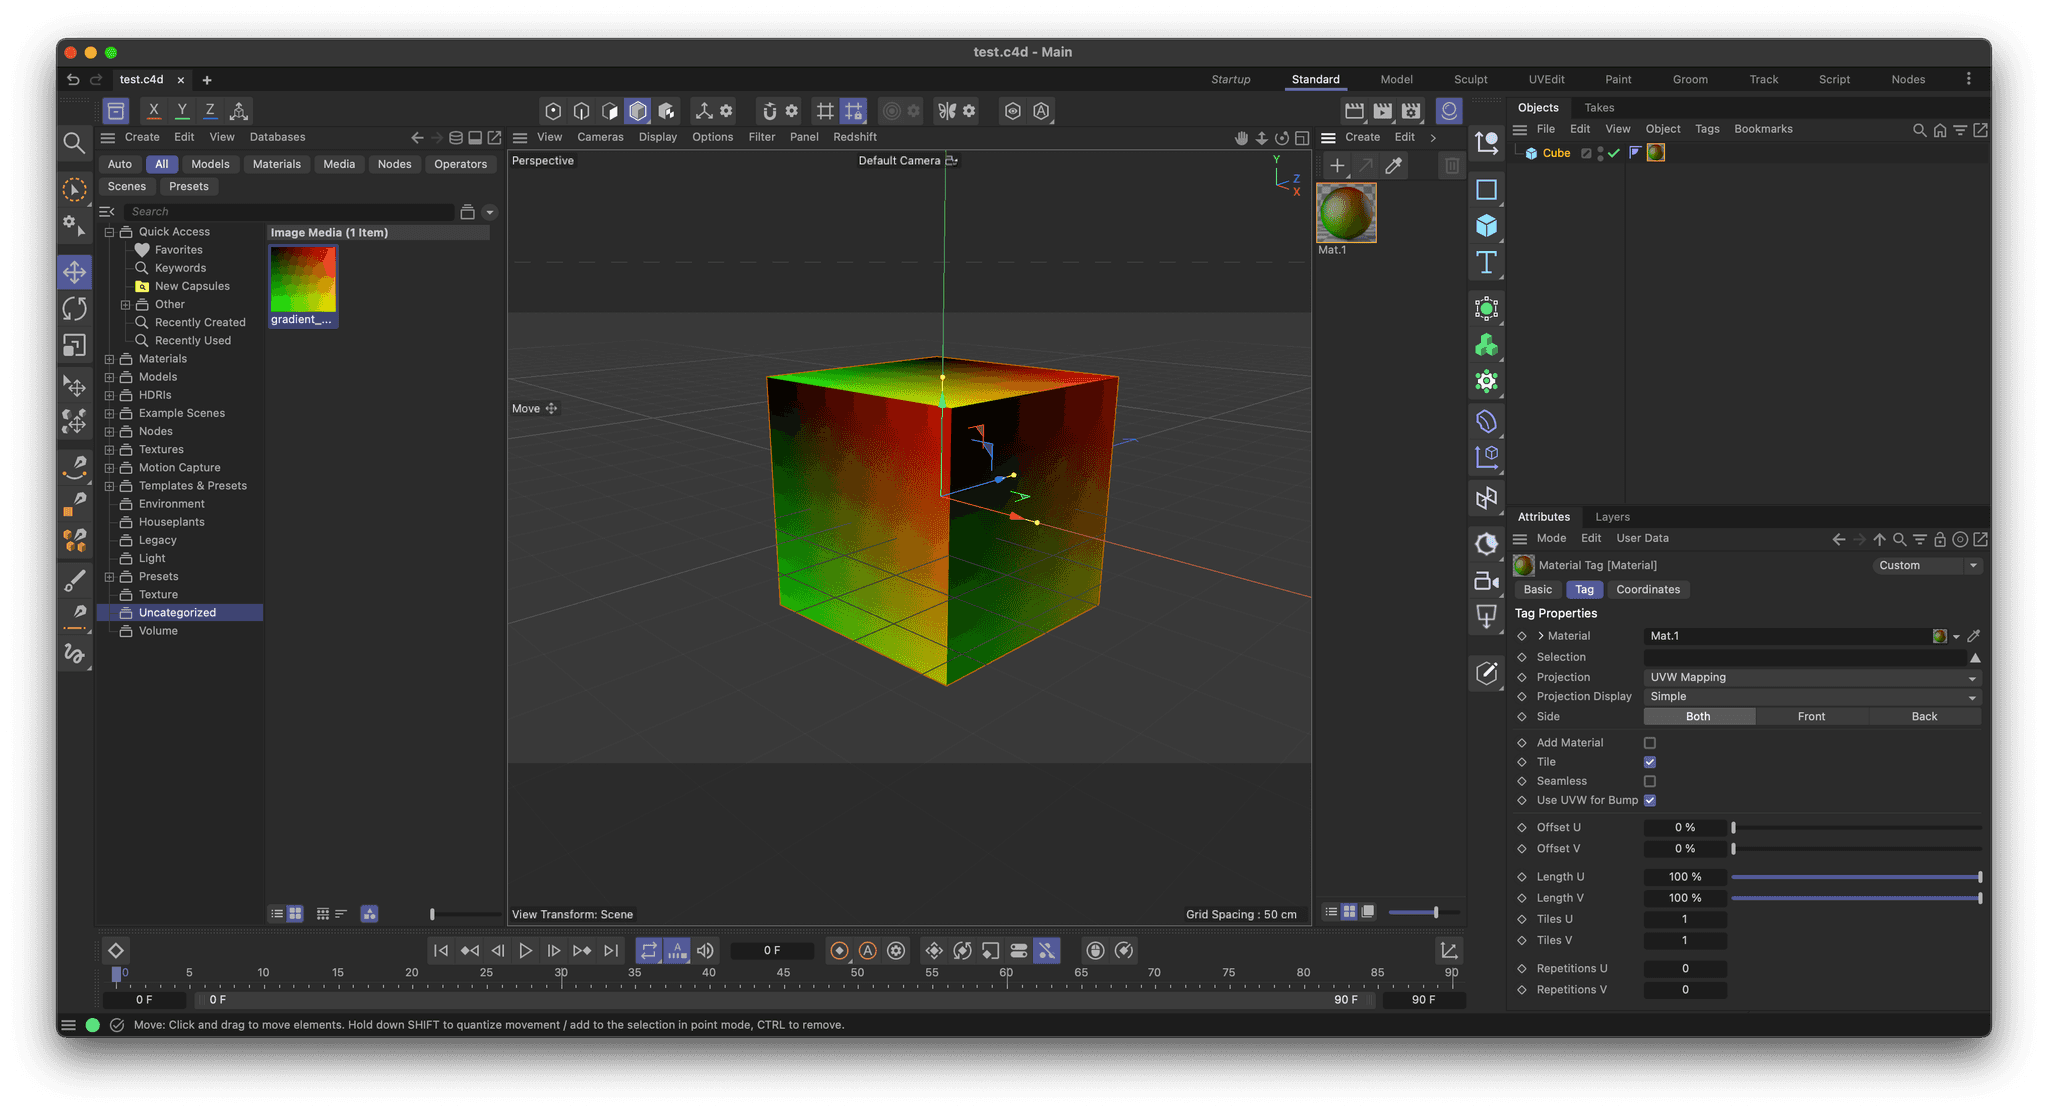Toggle Cube visibility checkmark
2048x1112 pixels.
click(x=1614, y=153)
